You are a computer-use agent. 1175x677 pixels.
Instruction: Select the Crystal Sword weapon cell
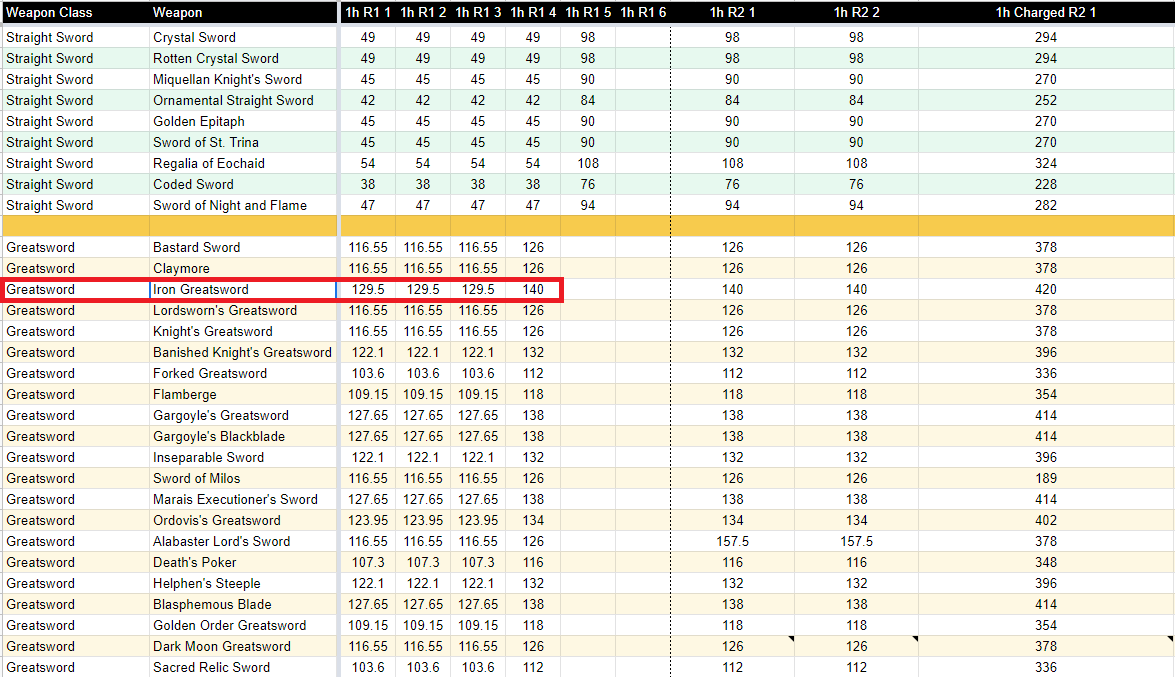click(x=243, y=37)
